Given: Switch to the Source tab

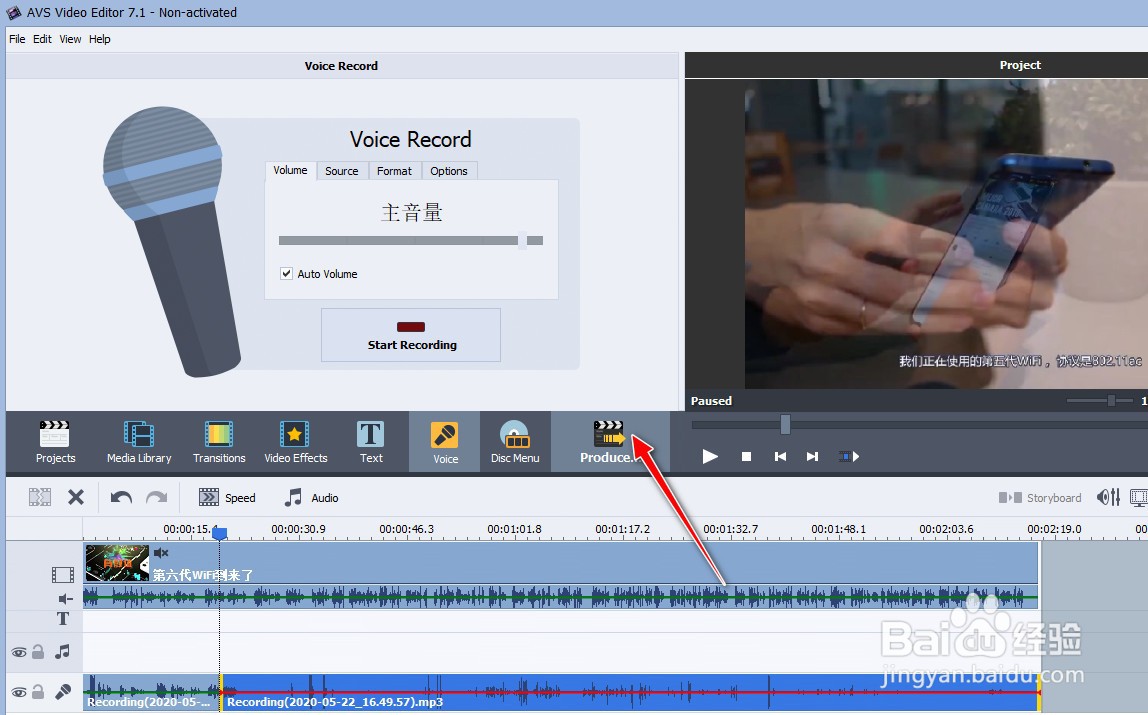Looking at the screenshot, I should click(341, 170).
